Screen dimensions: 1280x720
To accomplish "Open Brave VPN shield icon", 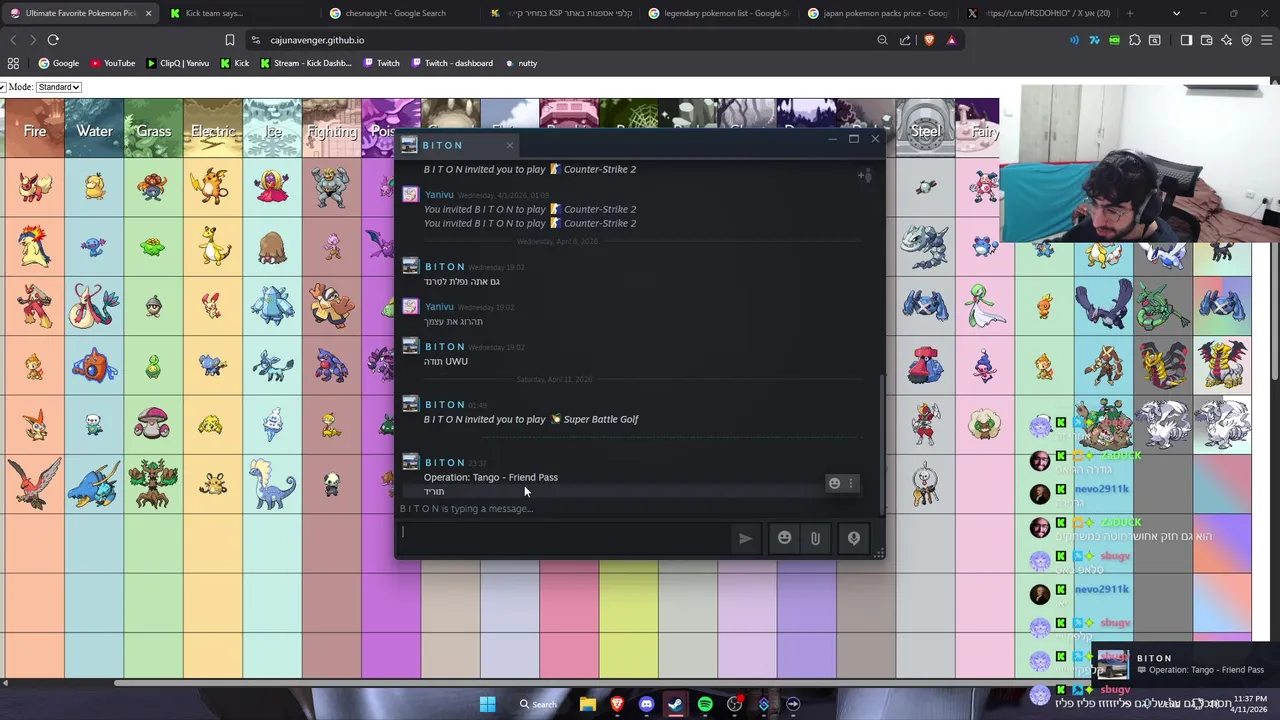I will pos(1246,40).
